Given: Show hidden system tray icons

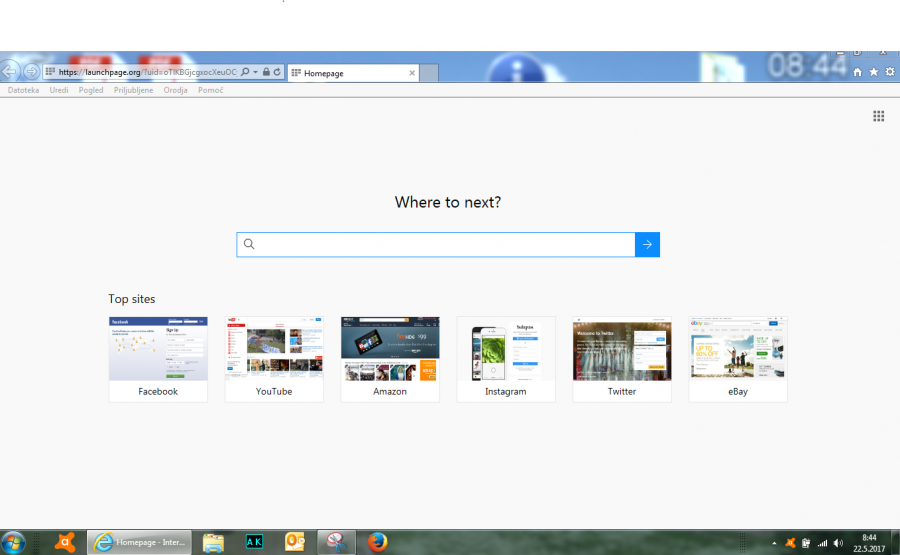Looking at the screenshot, I should pyautogui.click(x=773, y=543).
